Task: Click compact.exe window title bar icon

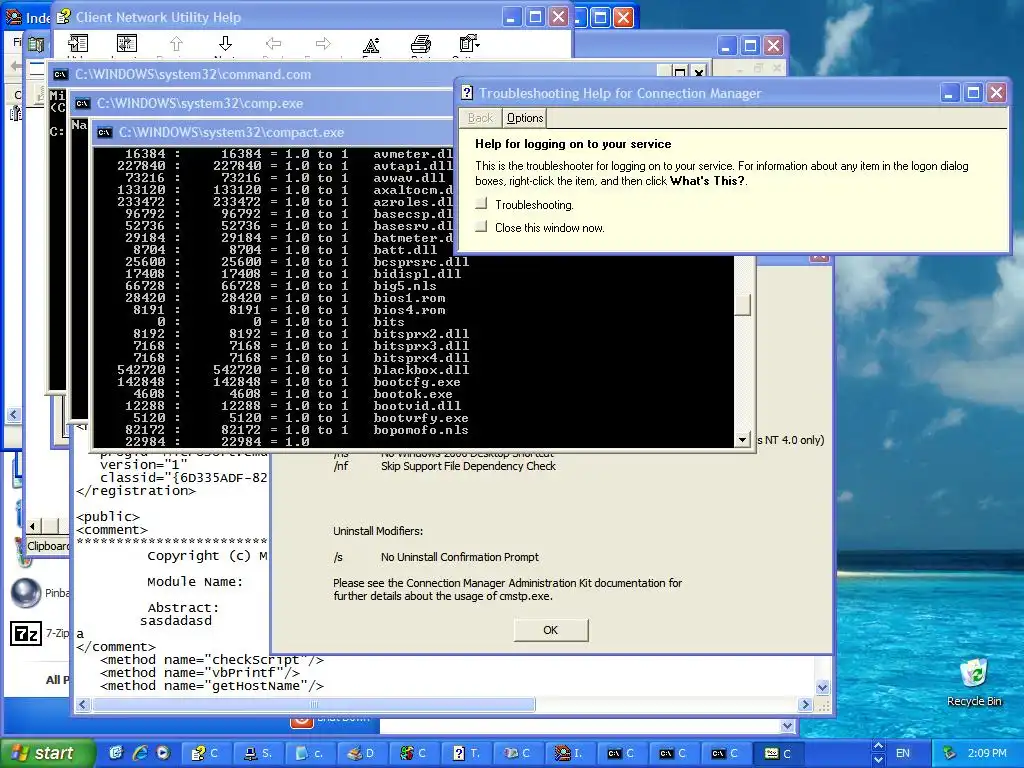Action: tap(104, 133)
